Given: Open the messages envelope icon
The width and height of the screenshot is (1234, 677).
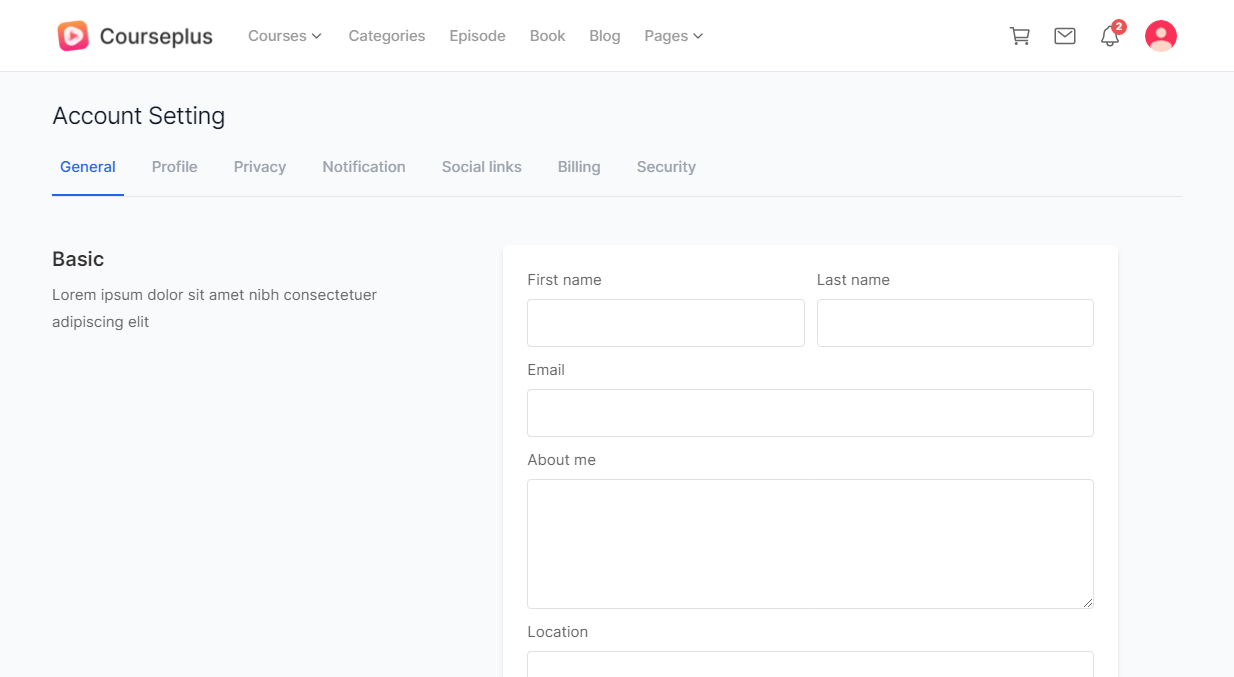Looking at the screenshot, I should (x=1065, y=36).
